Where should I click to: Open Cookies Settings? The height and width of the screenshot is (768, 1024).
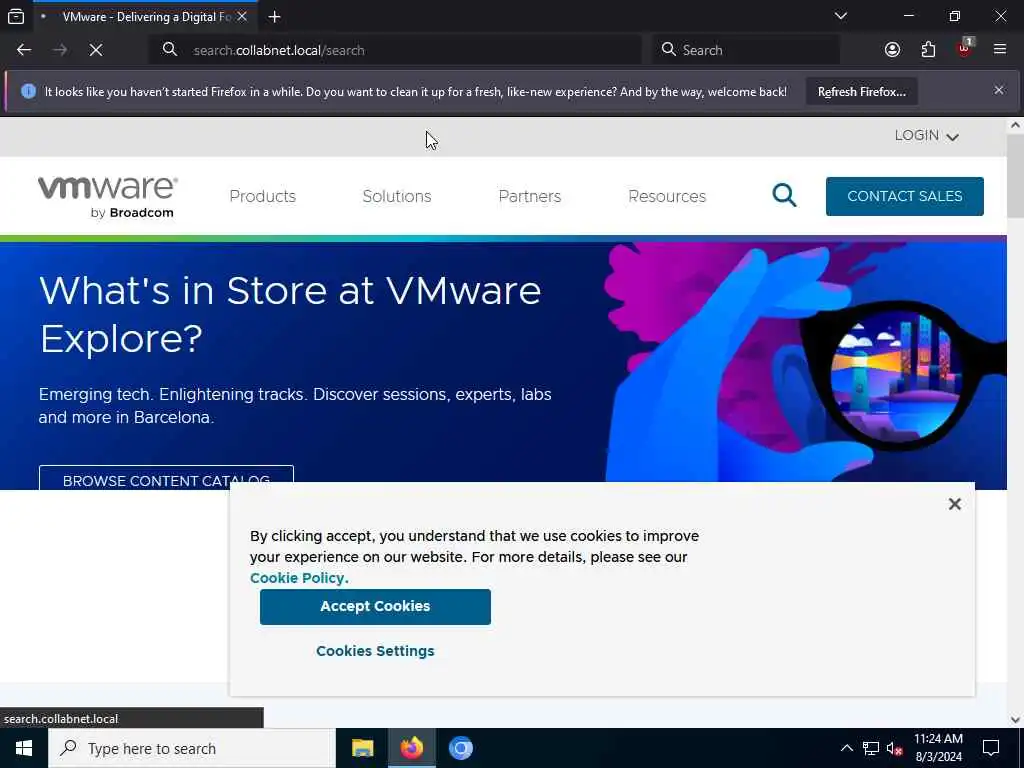[375, 651]
